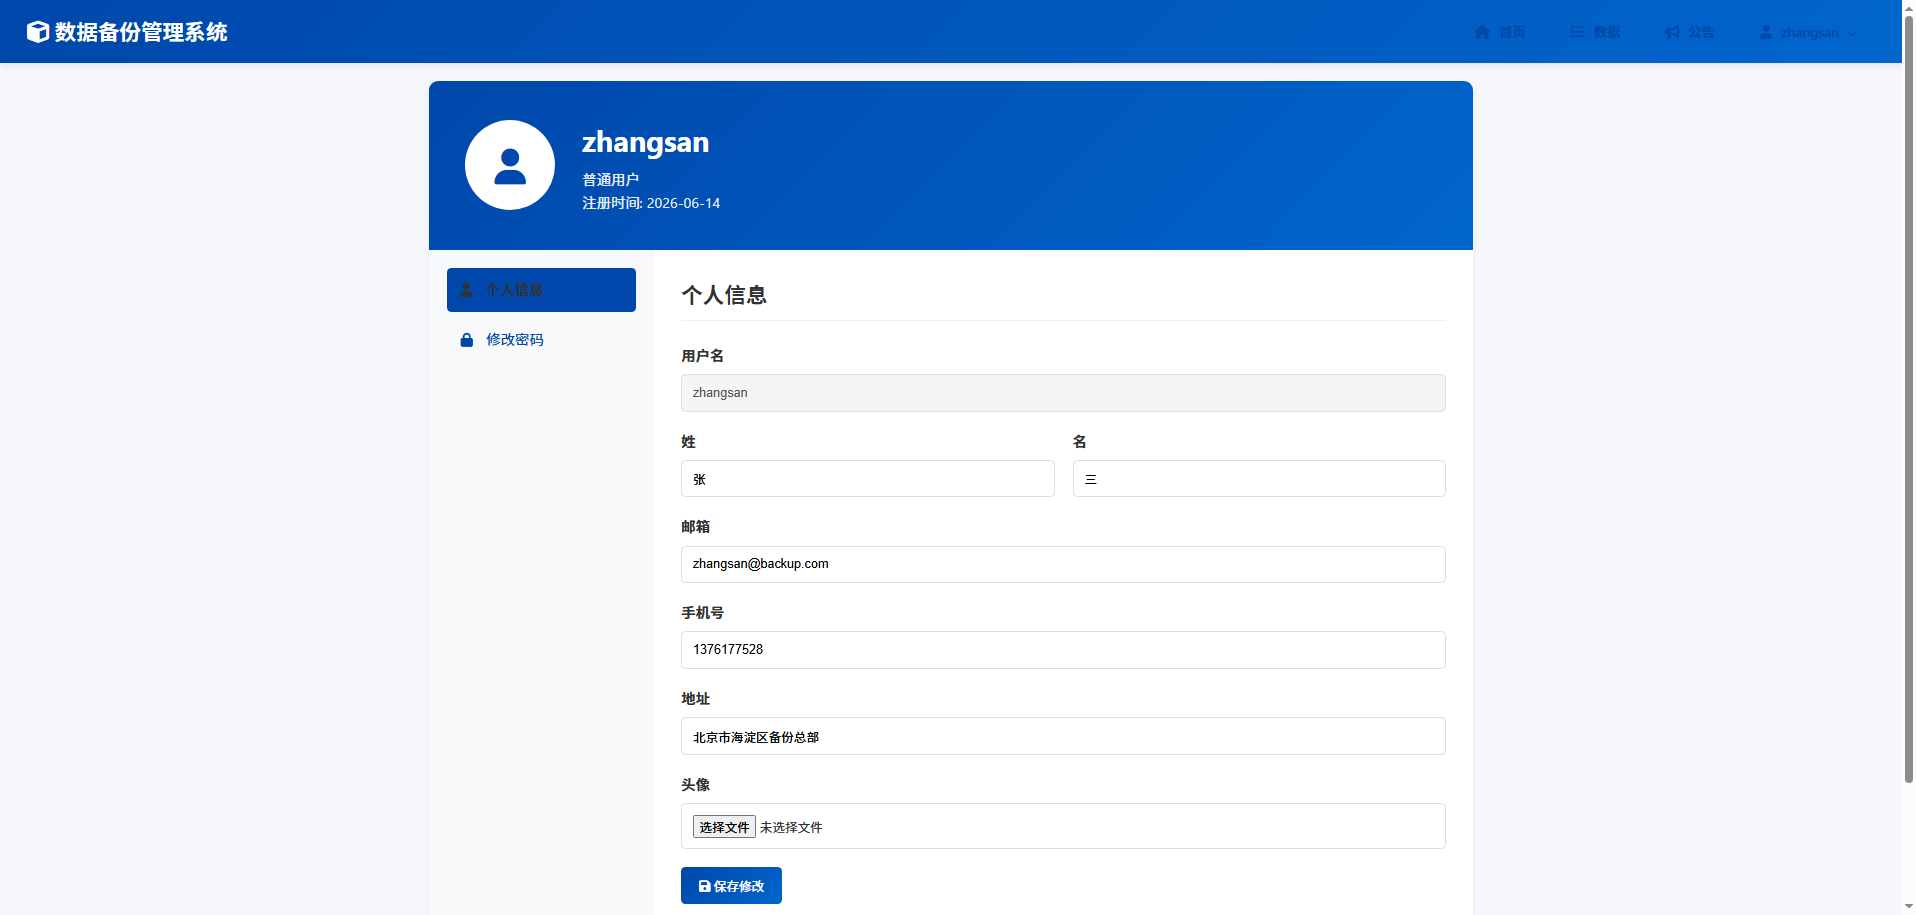
Task: Click the disabled 用户名 field
Action: tap(1063, 393)
